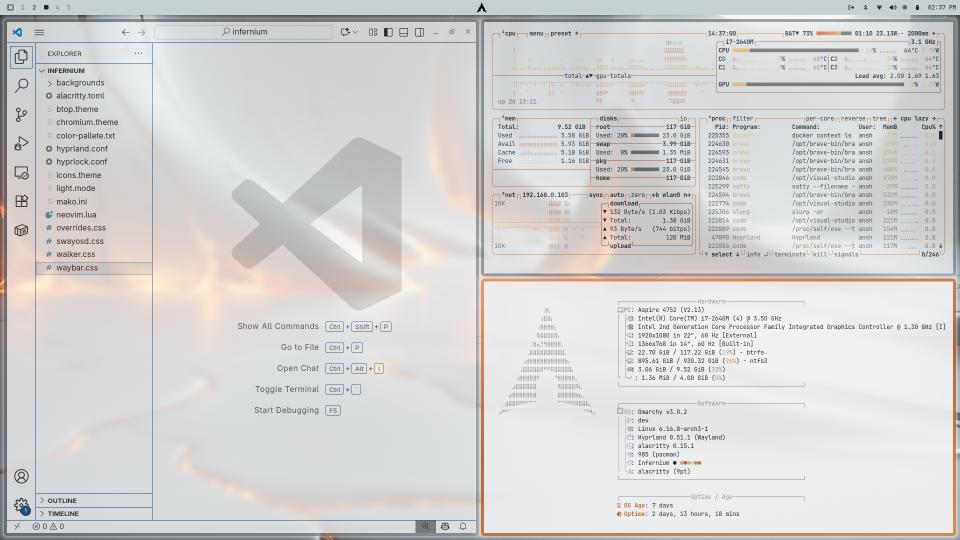The image size is (960, 540).
Task: Toggle per-core option in btop proc box
Action: point(820,118)
